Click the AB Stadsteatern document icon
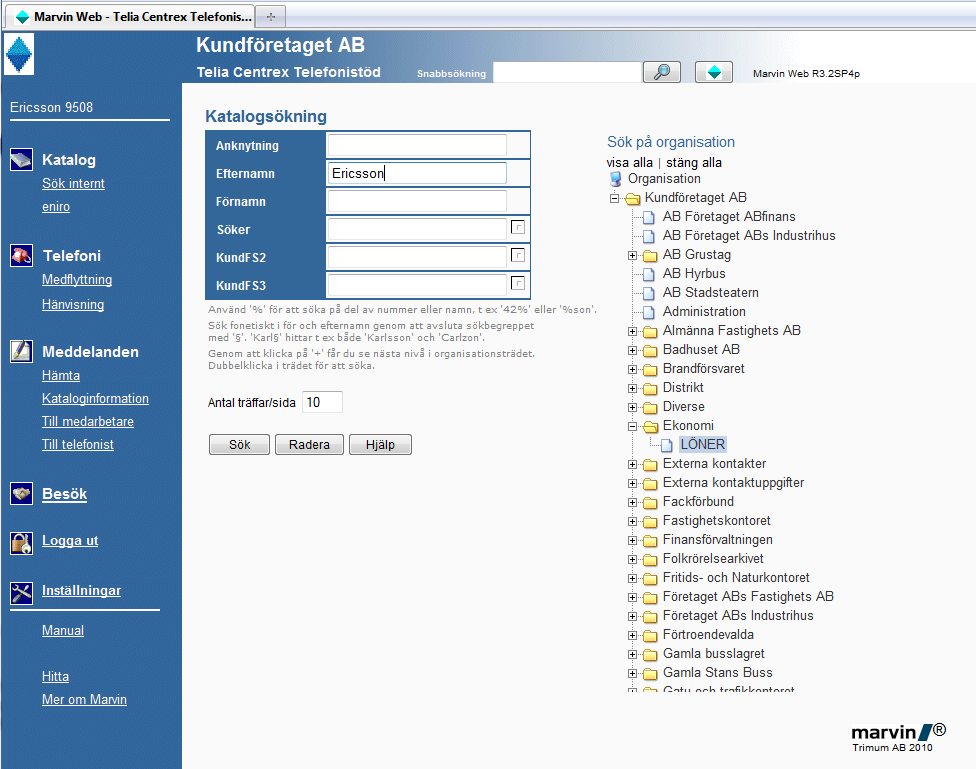 point(649,293)
